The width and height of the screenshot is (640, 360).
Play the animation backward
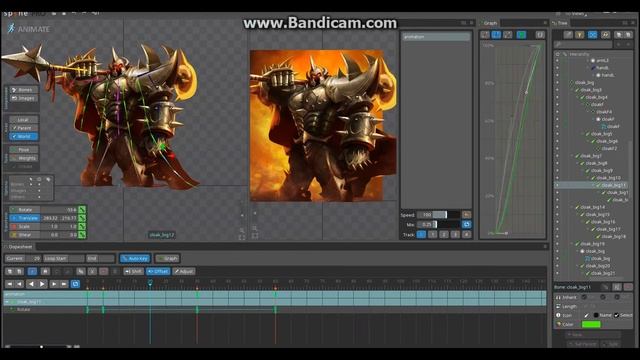[x=31, y=284]
